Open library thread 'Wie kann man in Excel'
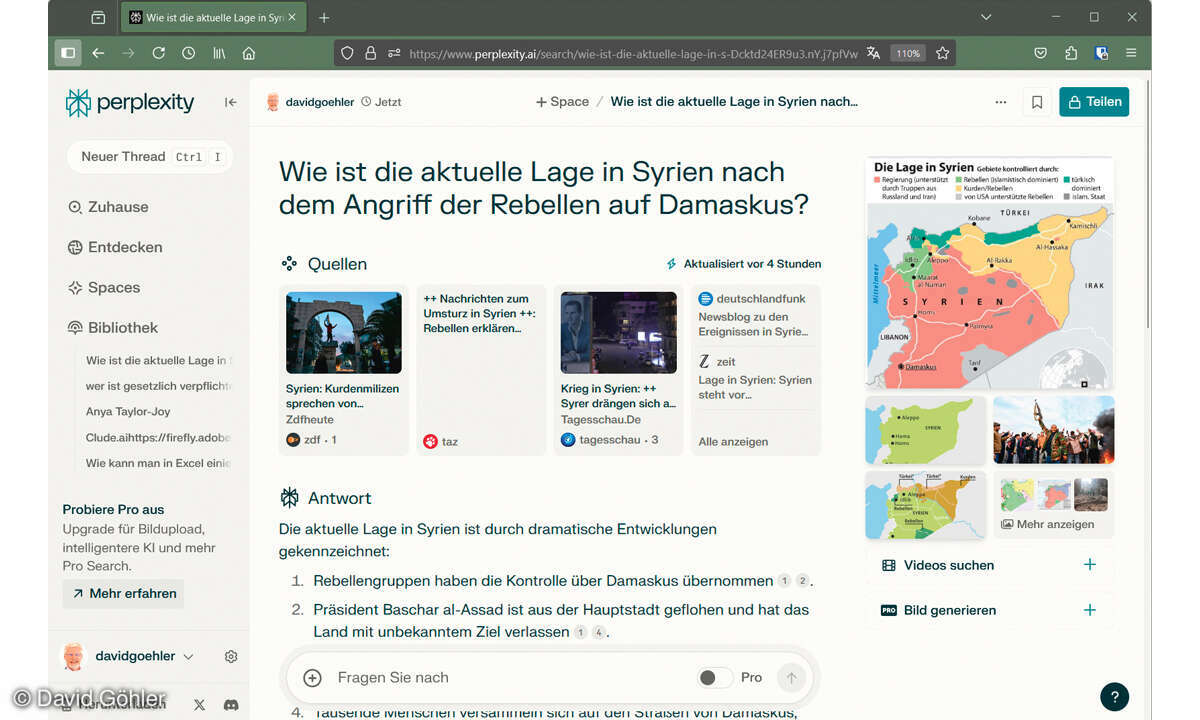Screen dimensions: 1200x720 (158, 463)
